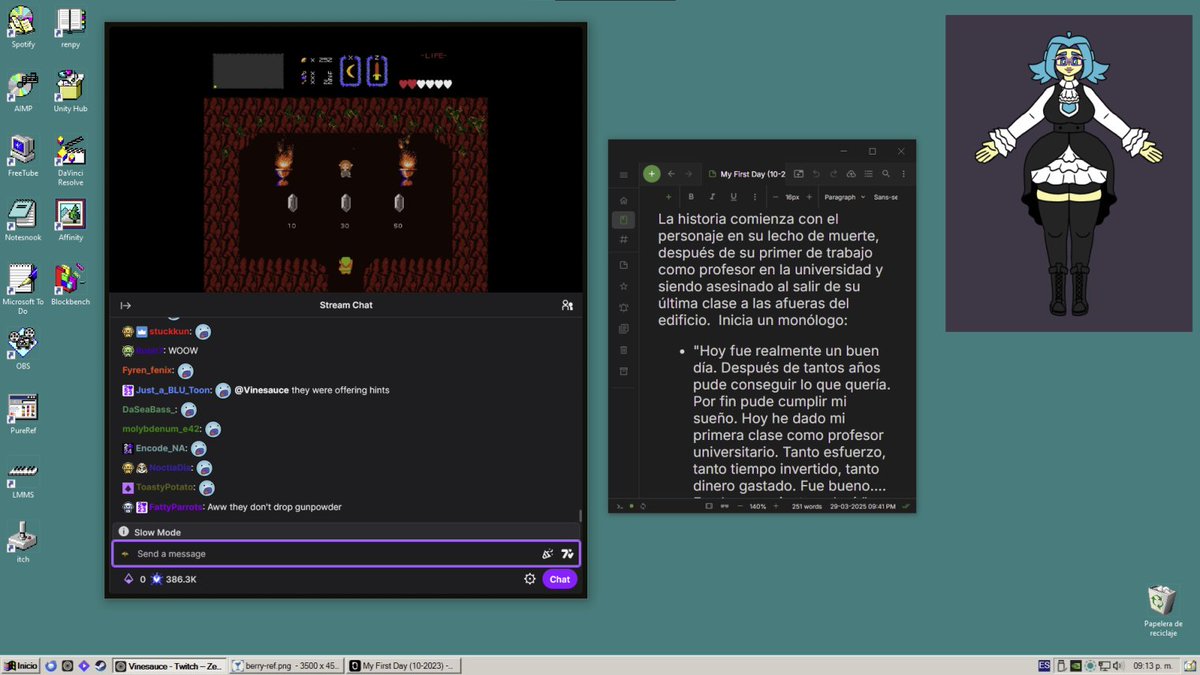Collapse the Stream Chat panel arrow

126,305
